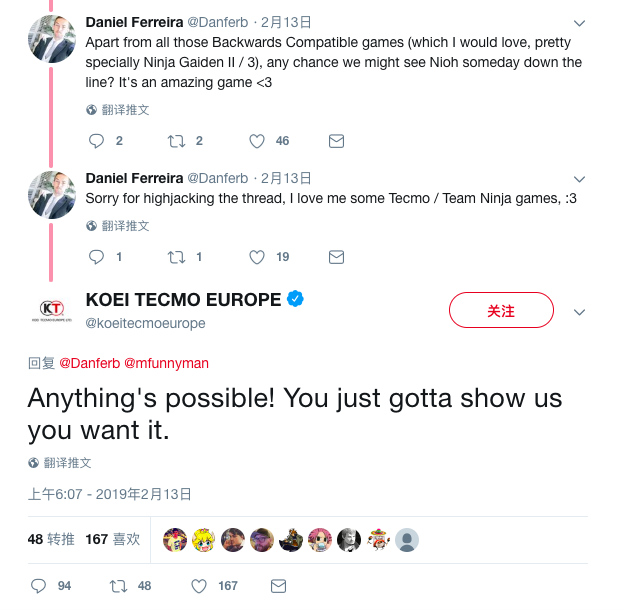Screen dimensions: 624x610
Task: View the 48 转推 retweets list
Action: pos(51,539)
